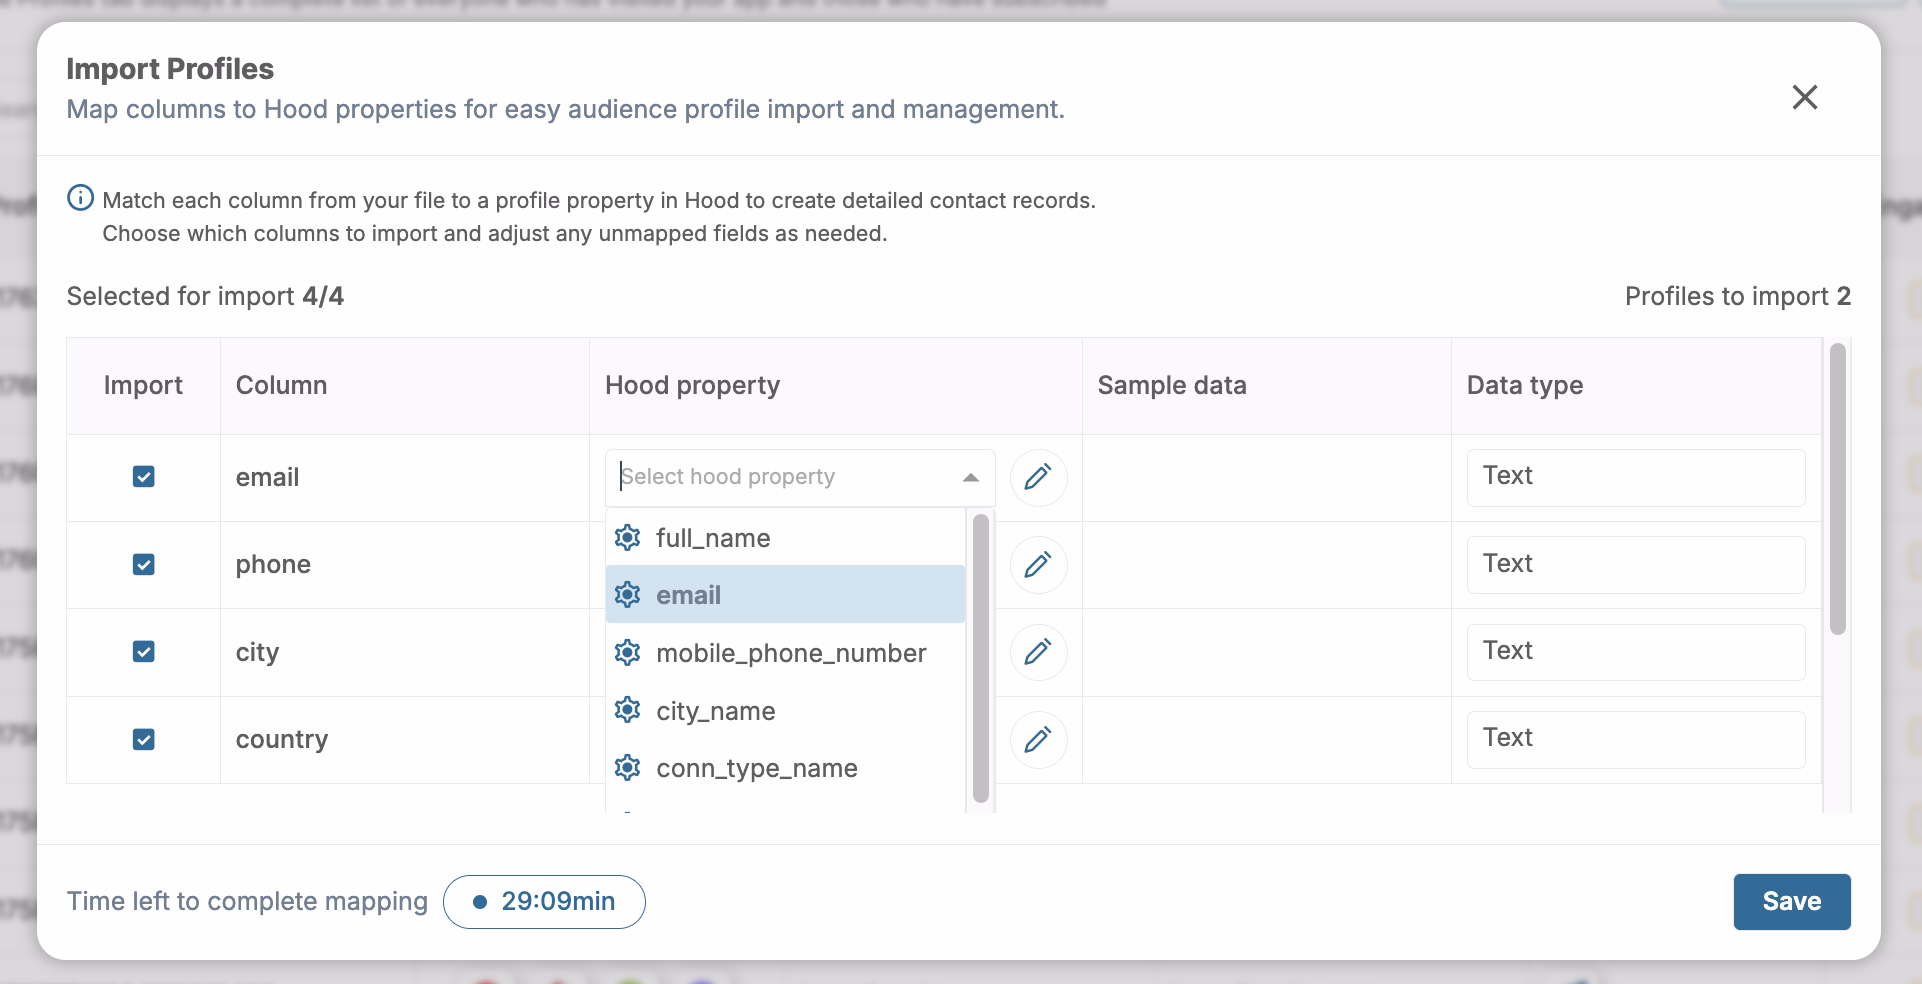Open Data type dropdown for email row
The height and width of the screenshot is (984, 1922).
[1635, 477]
